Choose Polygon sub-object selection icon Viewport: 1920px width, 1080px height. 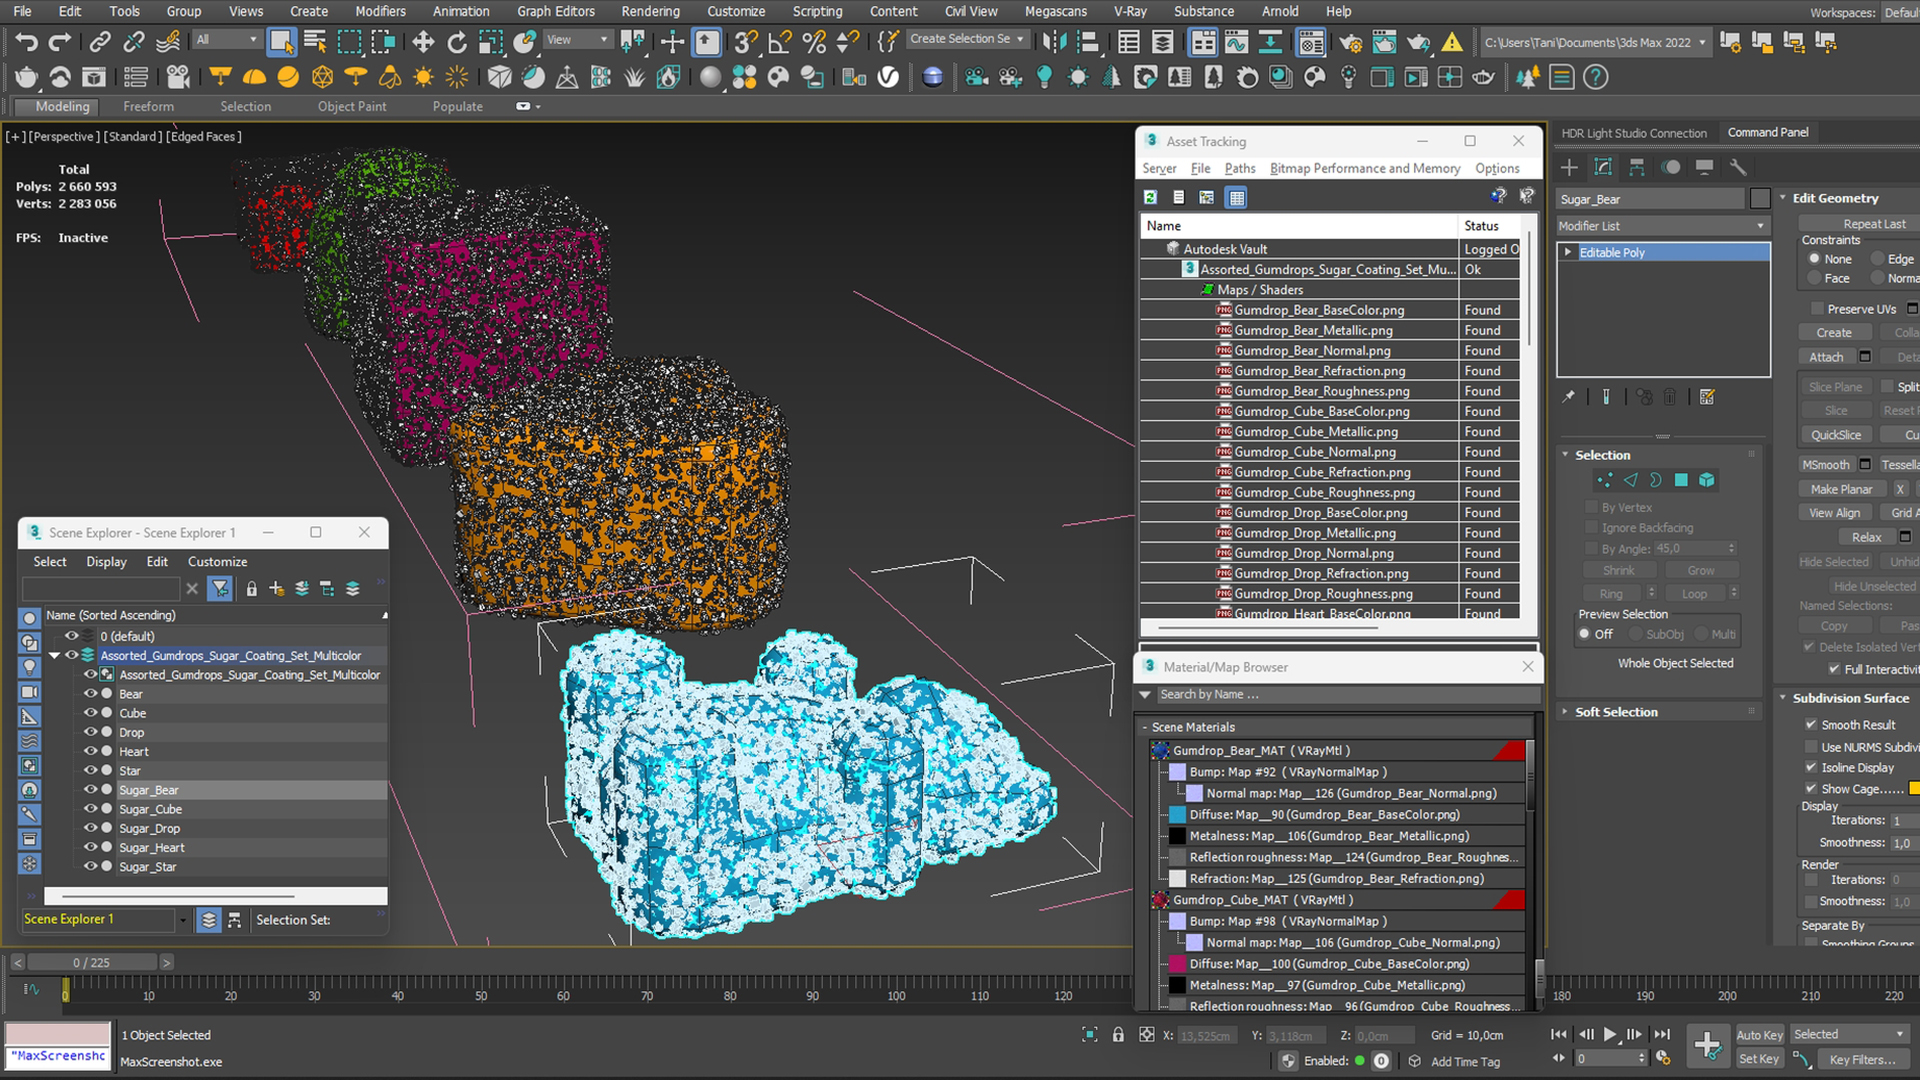click(x=1681, y=480)
